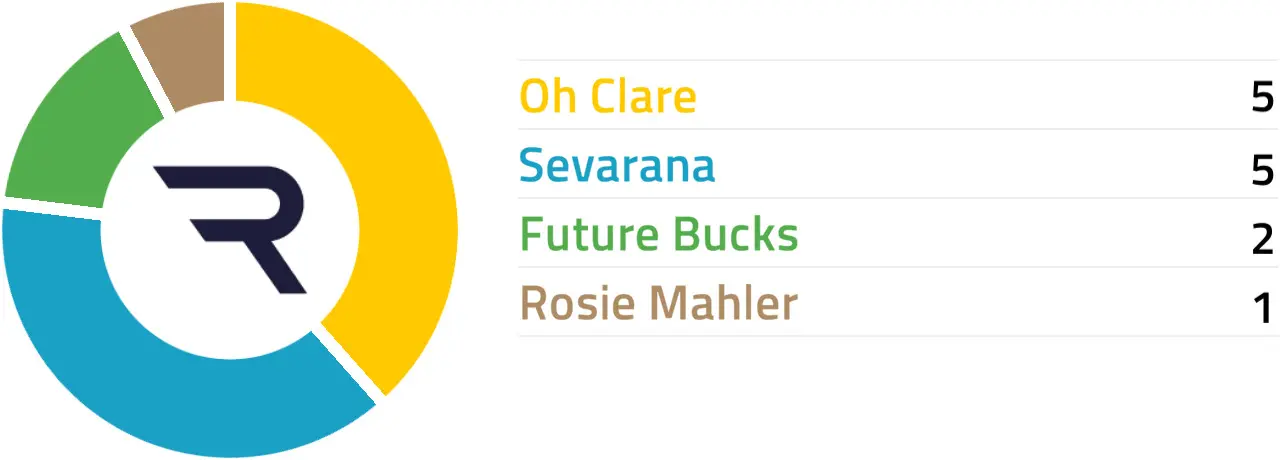The height and width of the screenshot is (460, 1280).
Task: Click the count 5 beside Oh Clare
Action: click(x=1262, y=99)
